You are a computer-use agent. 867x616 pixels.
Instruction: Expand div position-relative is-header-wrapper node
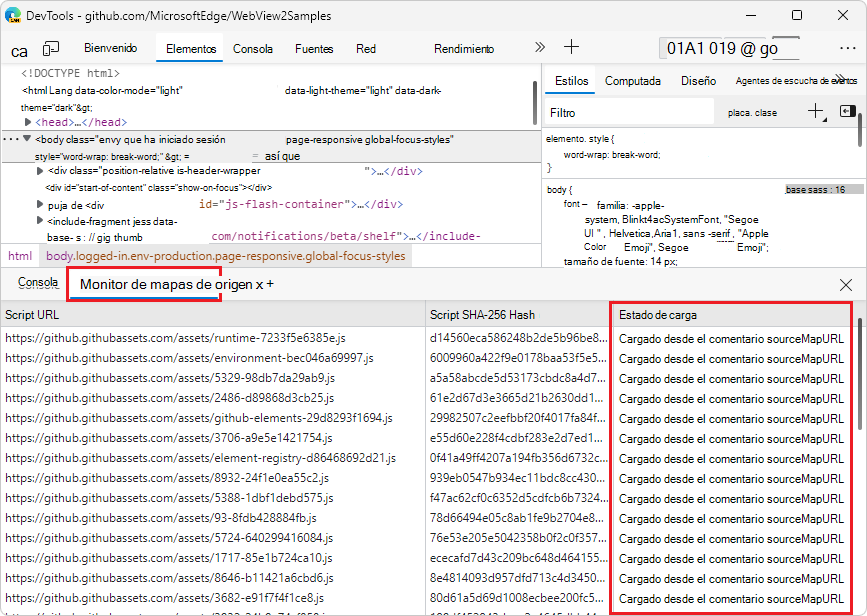point(40,170)
